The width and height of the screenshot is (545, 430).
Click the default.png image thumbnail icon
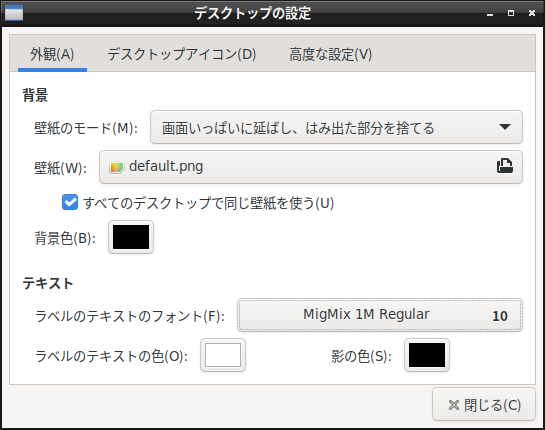[116, 168]
